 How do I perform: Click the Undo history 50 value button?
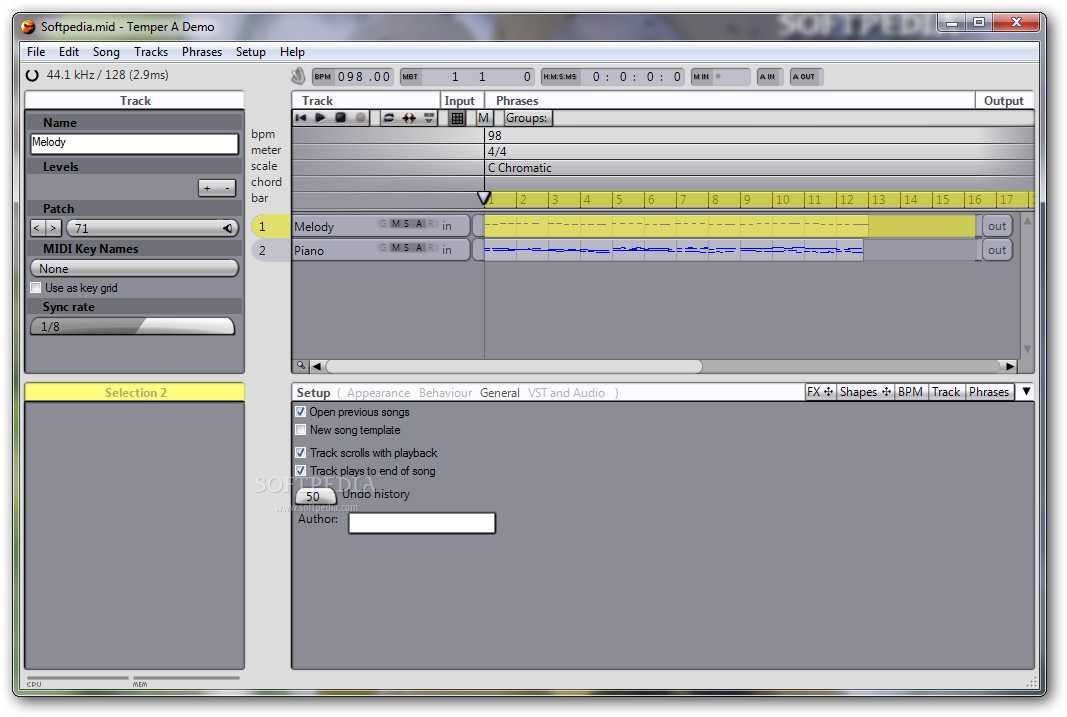314,496
